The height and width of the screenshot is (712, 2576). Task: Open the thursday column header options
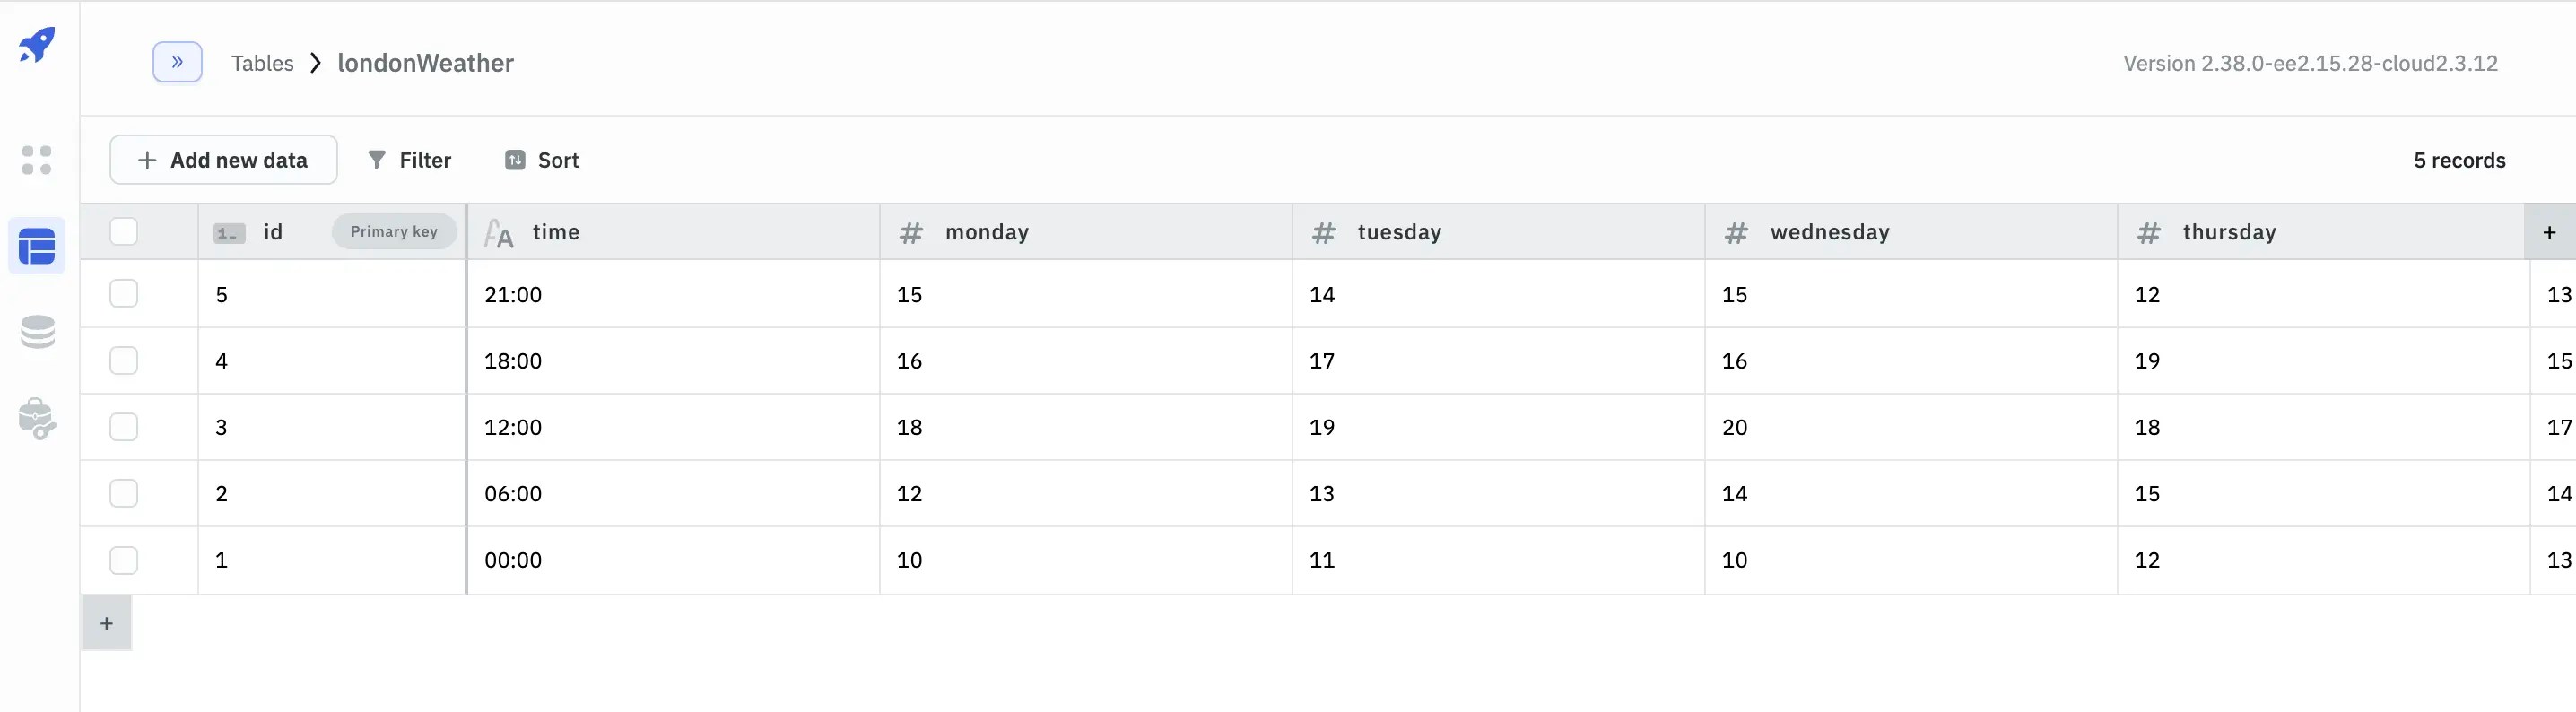click(2228, 232)
